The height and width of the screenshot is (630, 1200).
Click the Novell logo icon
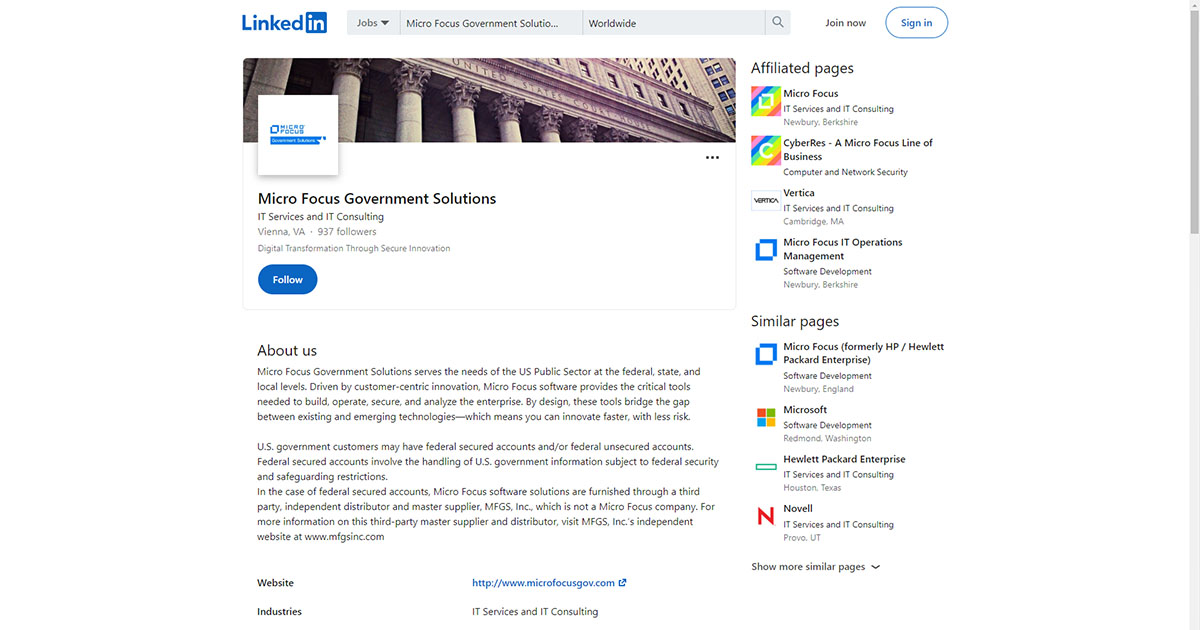766,516
